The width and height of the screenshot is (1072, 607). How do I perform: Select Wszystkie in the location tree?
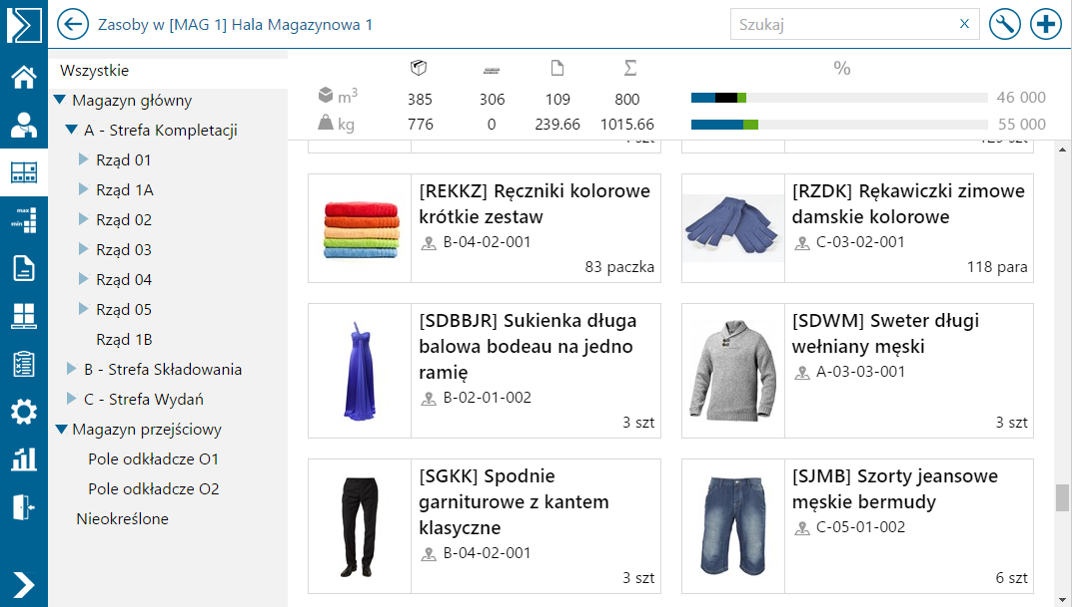click(x=94, y=70)
